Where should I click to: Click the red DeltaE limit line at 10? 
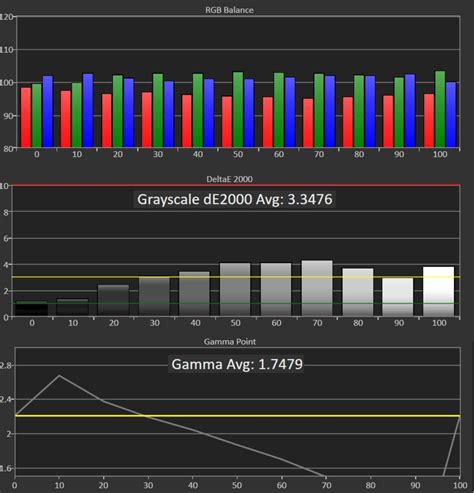(236, 185)
